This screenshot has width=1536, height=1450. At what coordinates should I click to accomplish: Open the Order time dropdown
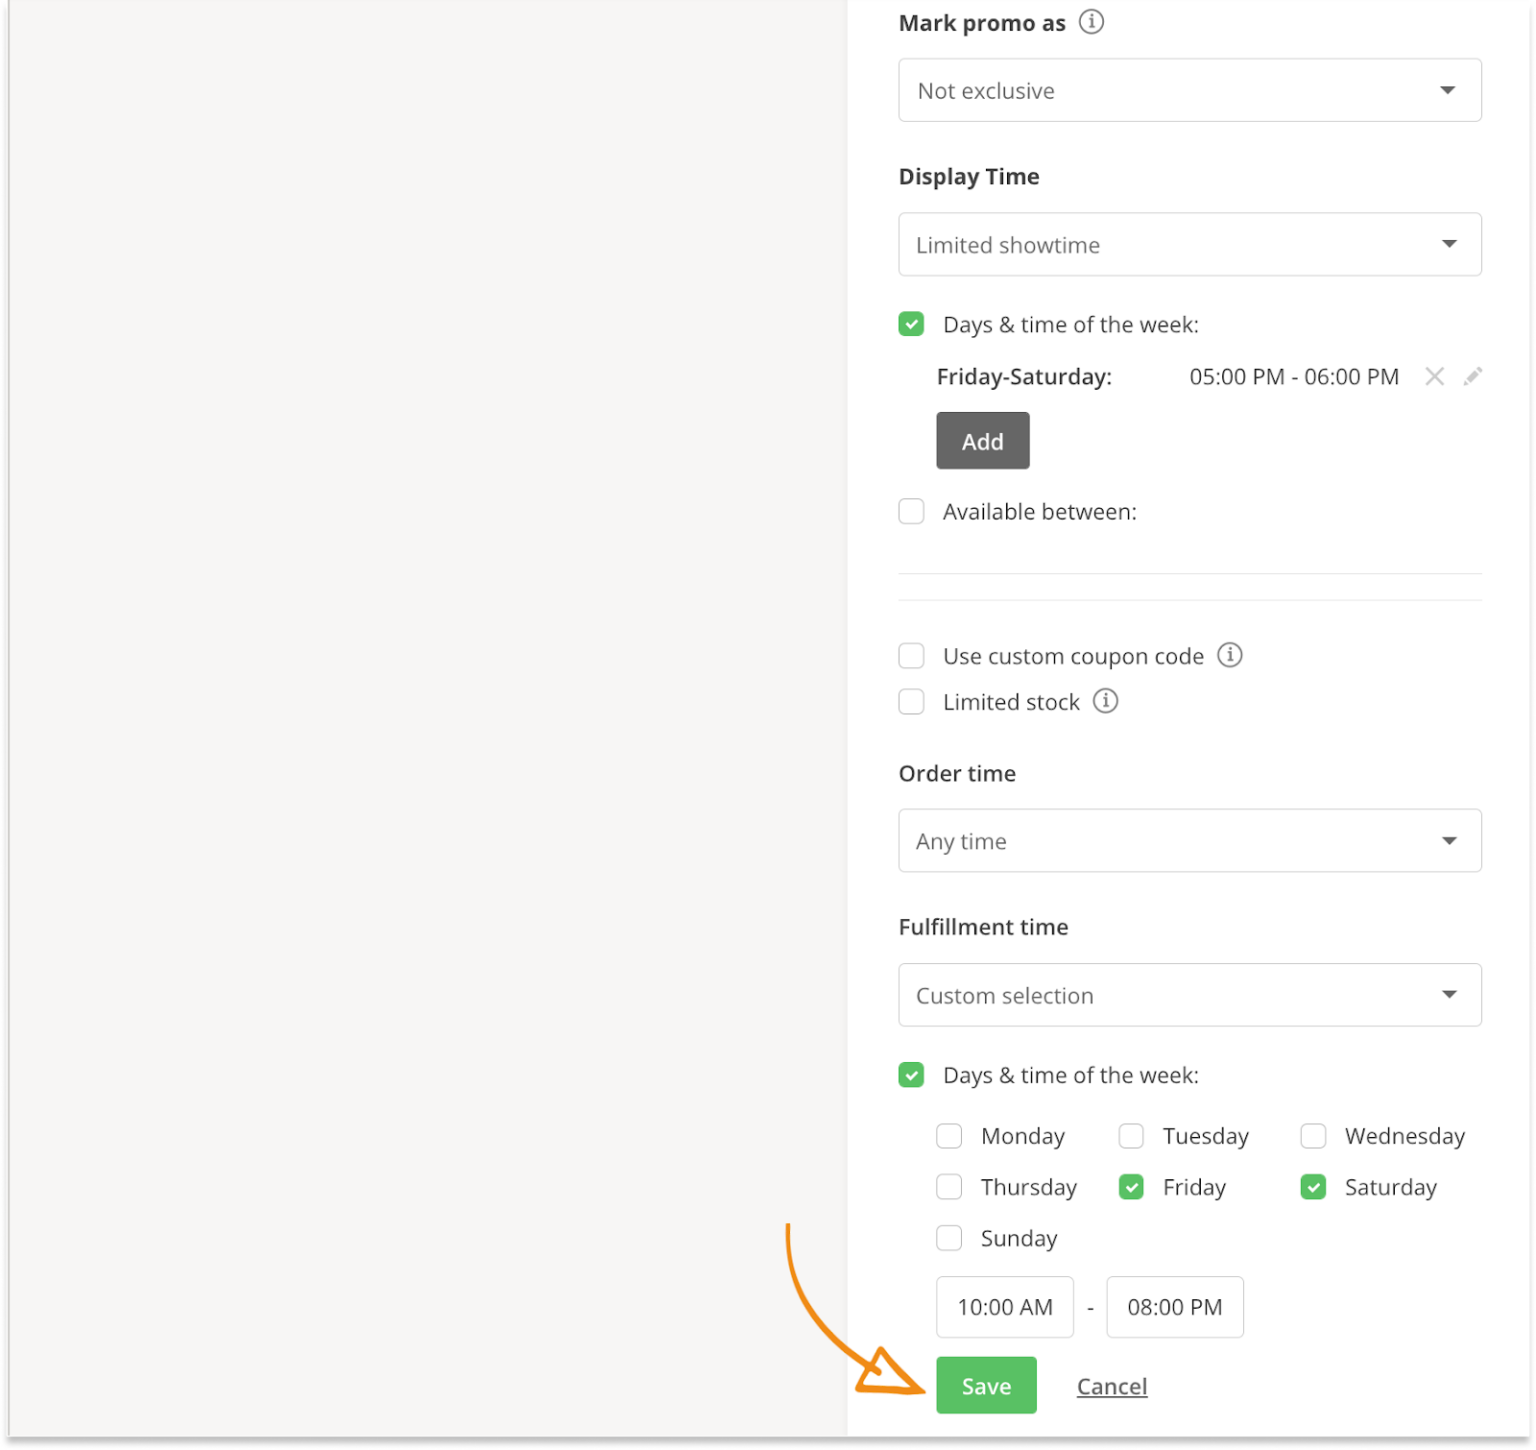tap(1189, 840)
